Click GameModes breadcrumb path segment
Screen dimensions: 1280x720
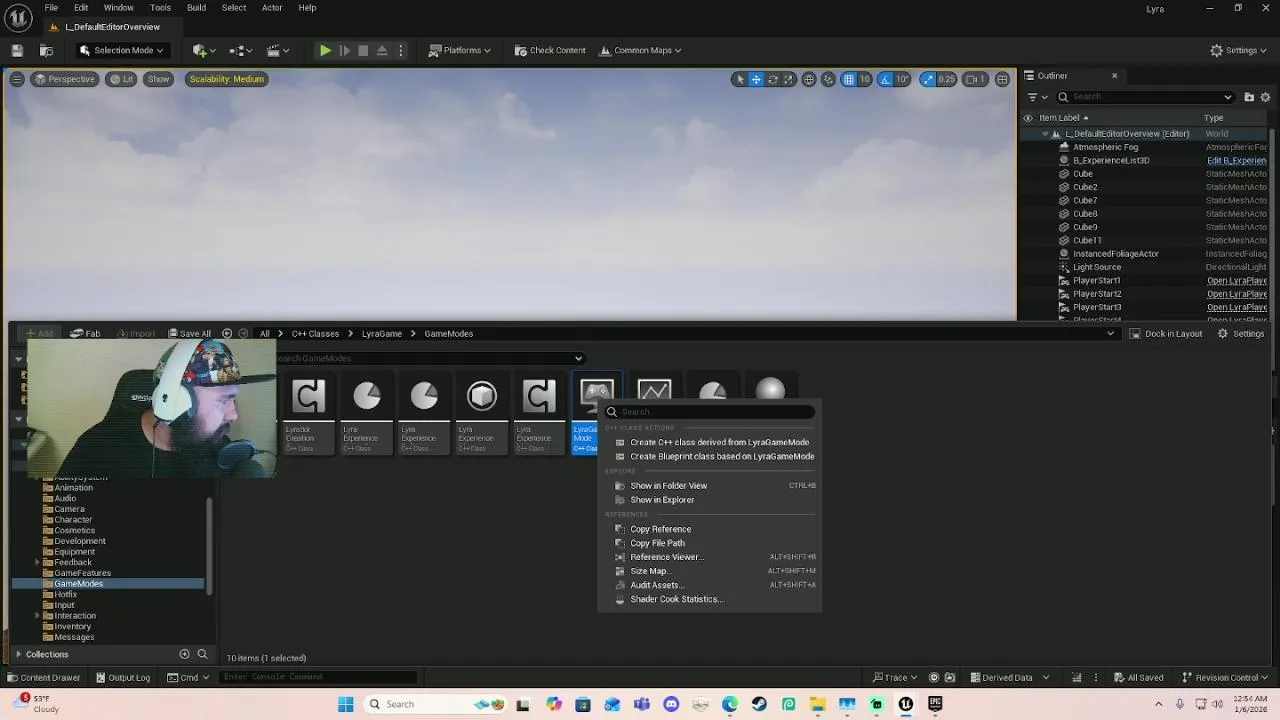[448, 334]
